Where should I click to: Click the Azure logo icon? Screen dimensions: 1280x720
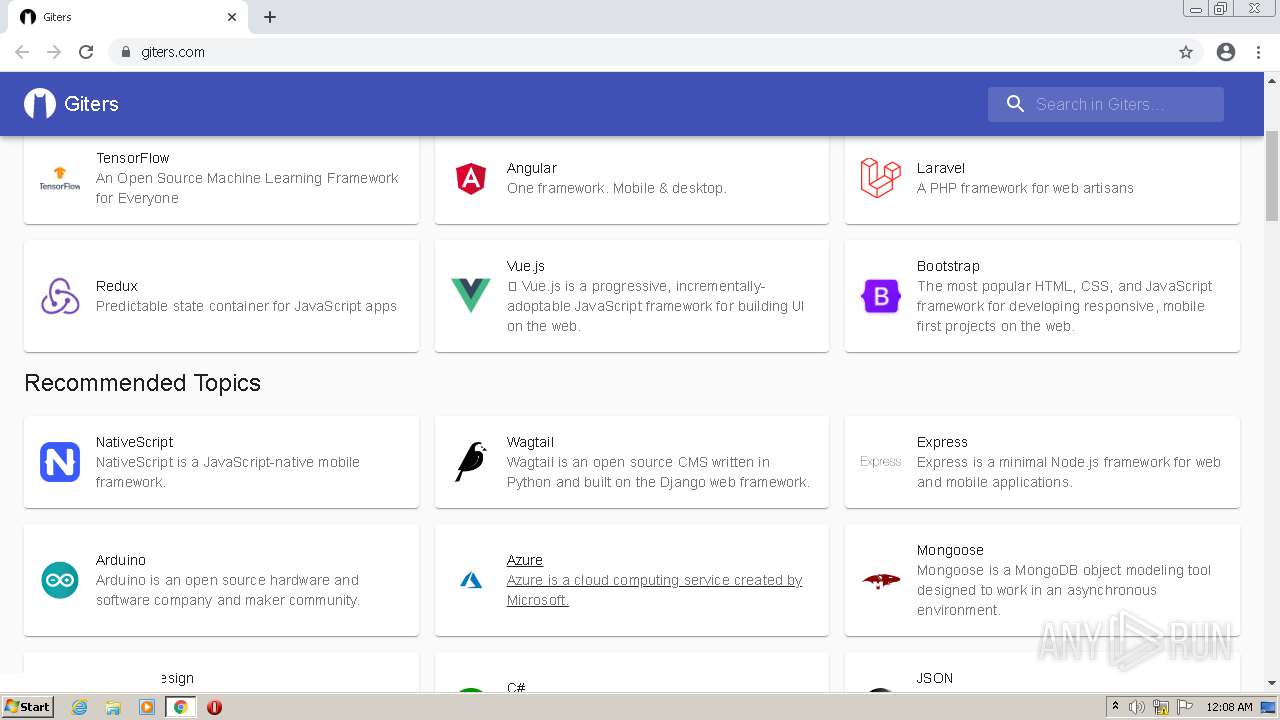471,580
